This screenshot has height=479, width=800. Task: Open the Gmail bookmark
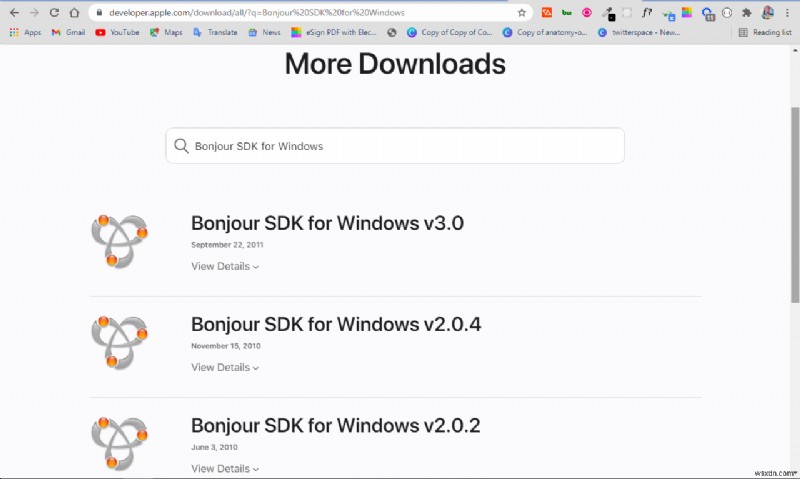tap(68, 32)
